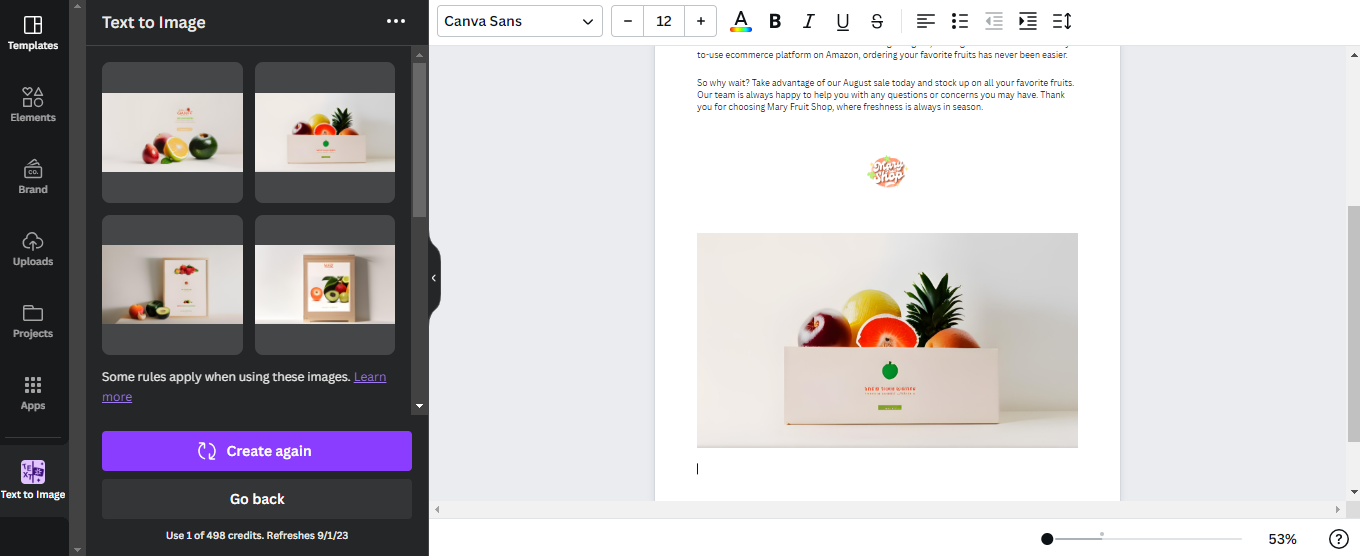Toggle strikethrough formatting

pos(877,21)
